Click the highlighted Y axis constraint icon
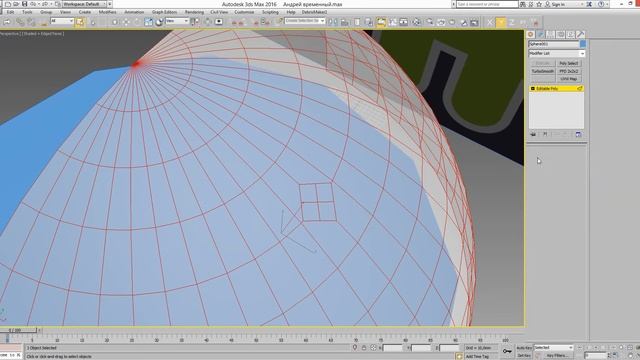Viewport: 640px width, 360px height. click(x=500, y=22)
